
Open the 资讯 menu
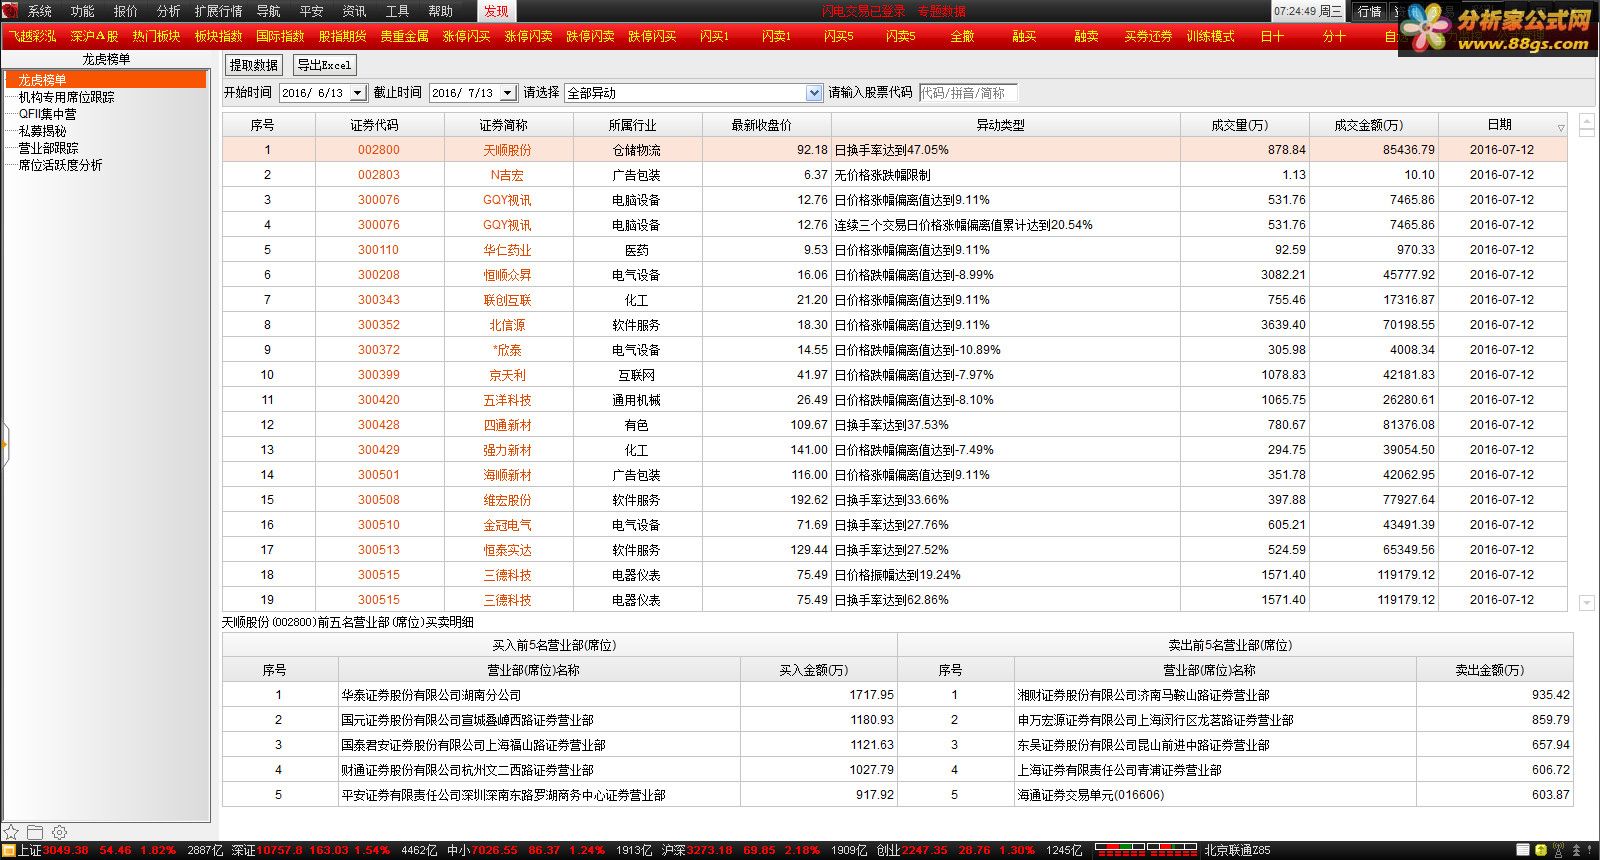point(354,11)
